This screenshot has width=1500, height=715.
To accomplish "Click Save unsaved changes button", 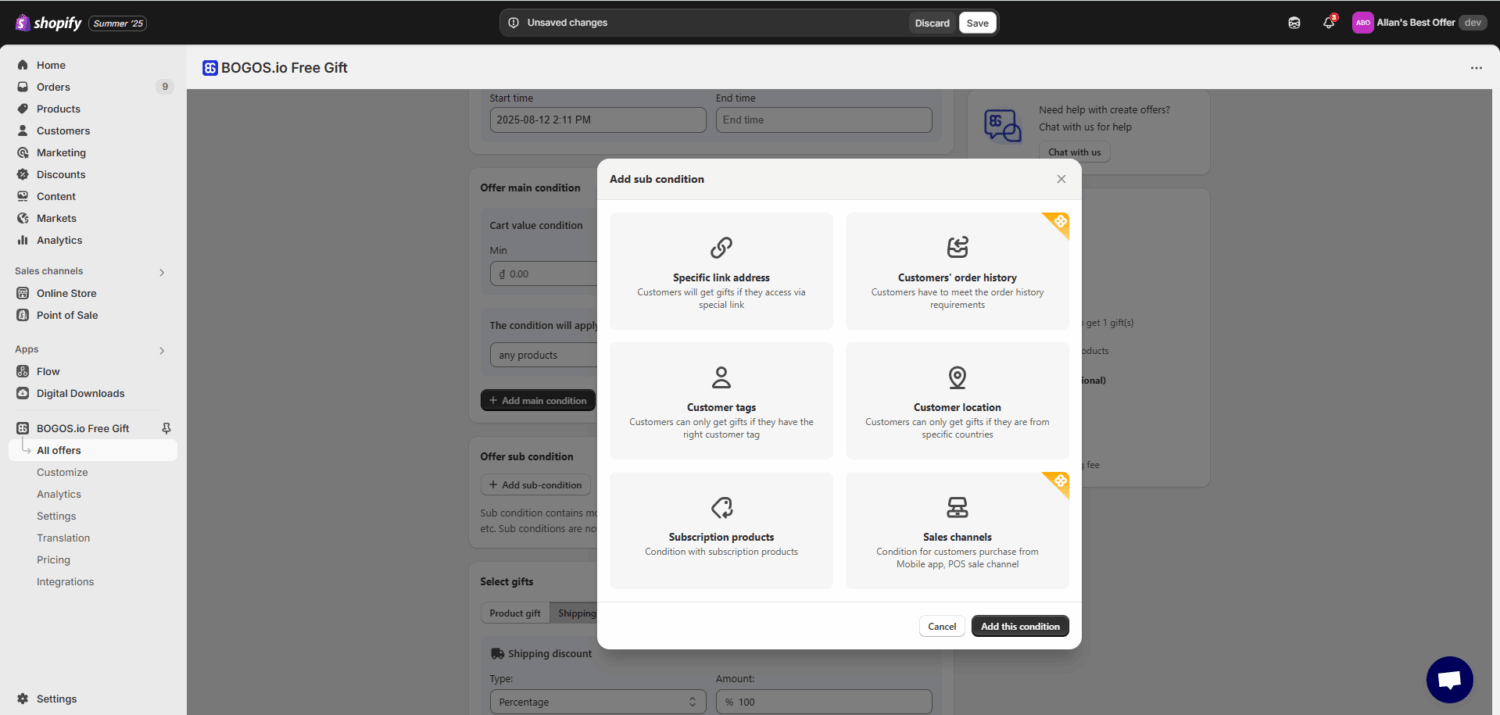I will [977, 23].
